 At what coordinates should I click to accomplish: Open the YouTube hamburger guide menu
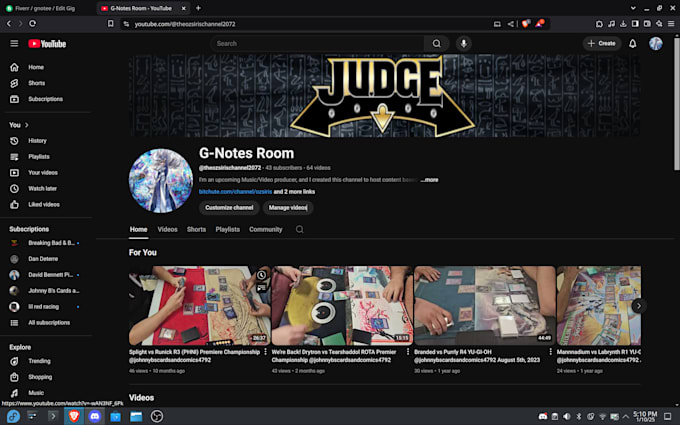[14, 43]
